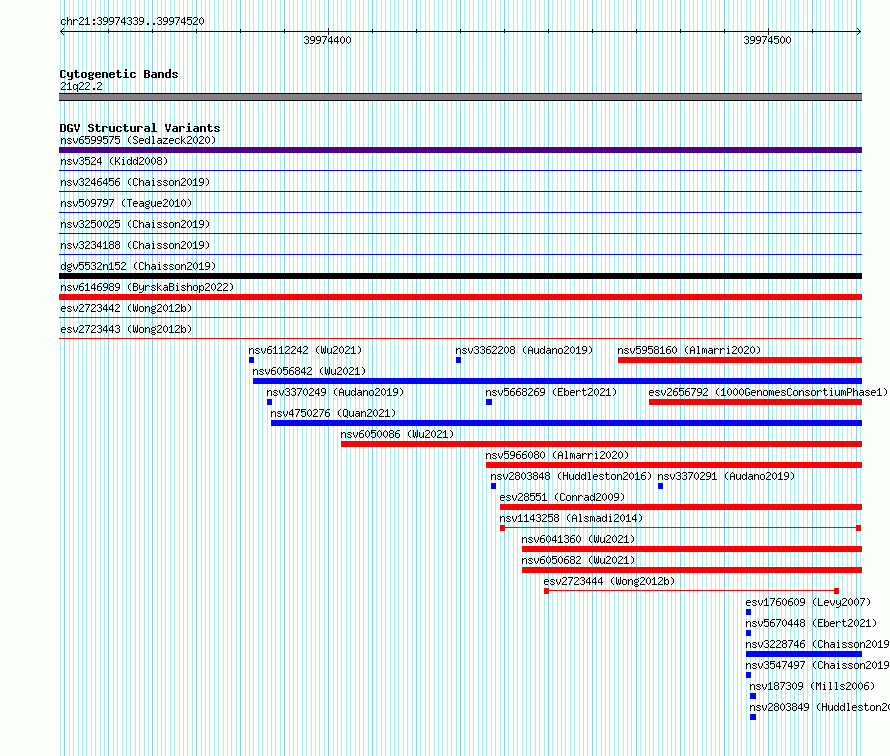The height and width of the screenshot is (756, 890).
Task: Click the blue nsv2803848 marker square
Action: coord(493,486)
